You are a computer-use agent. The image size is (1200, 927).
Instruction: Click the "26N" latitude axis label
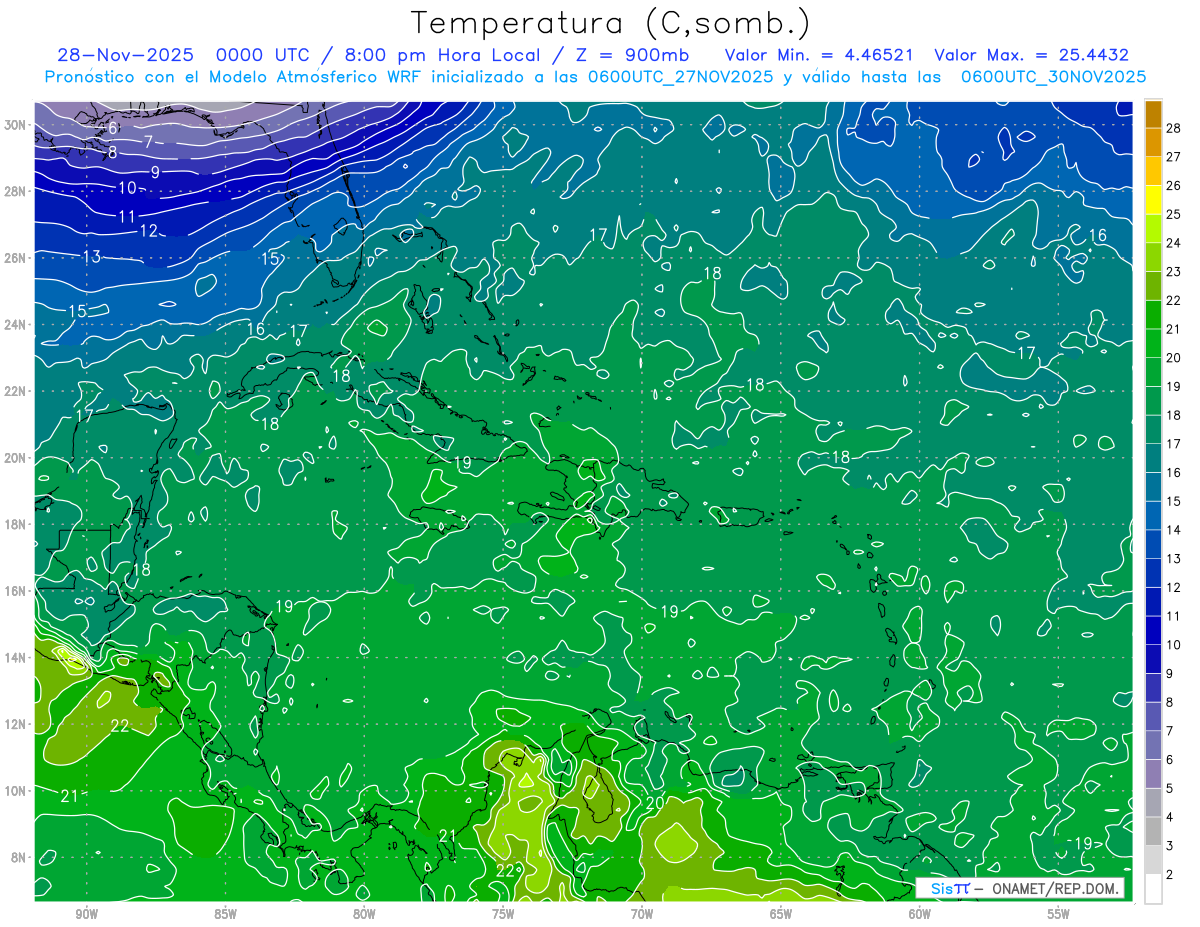pyautogui.click(x=17, y=258)
